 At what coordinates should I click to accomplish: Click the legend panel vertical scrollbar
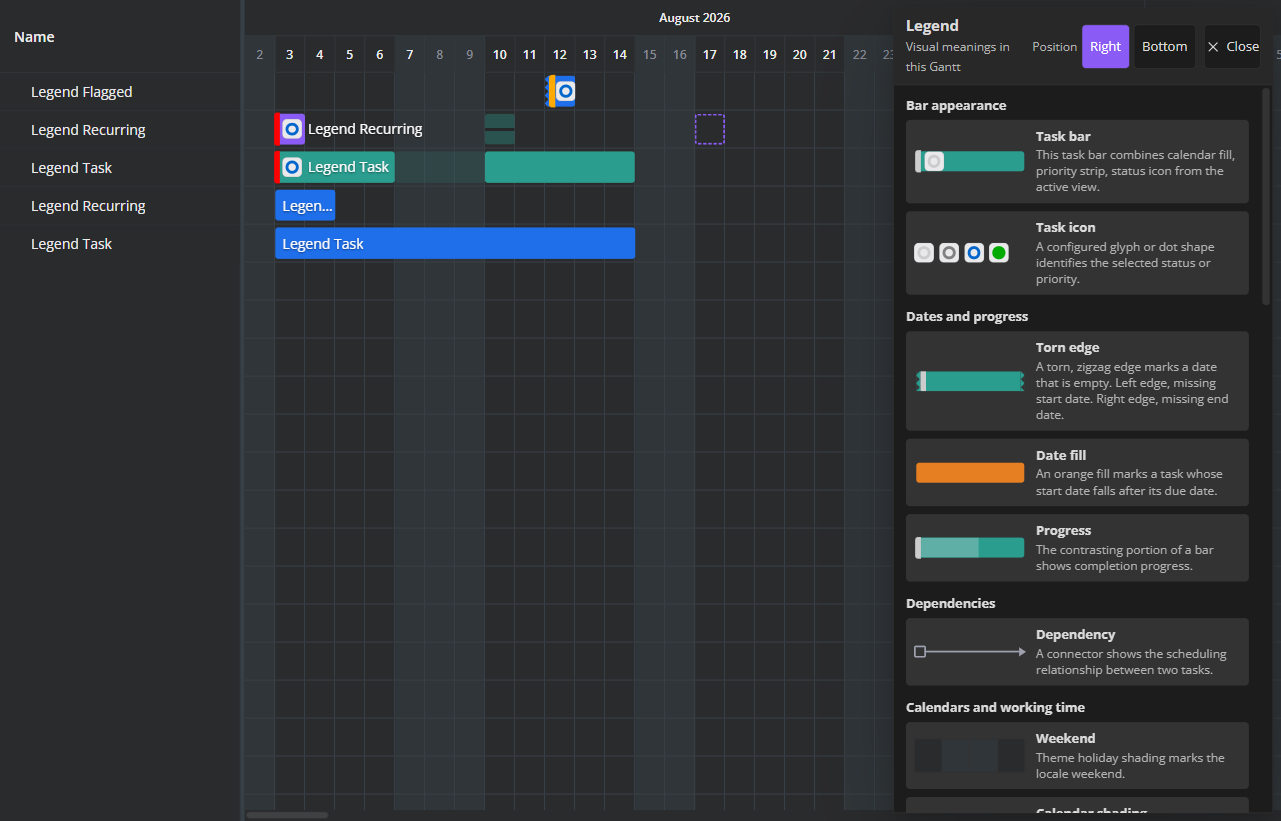coord(1266,195)
